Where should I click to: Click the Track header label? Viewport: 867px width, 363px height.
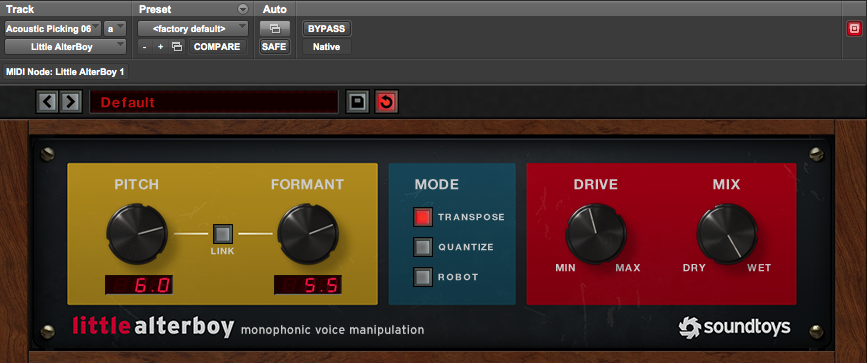click(x=20, y=9)
